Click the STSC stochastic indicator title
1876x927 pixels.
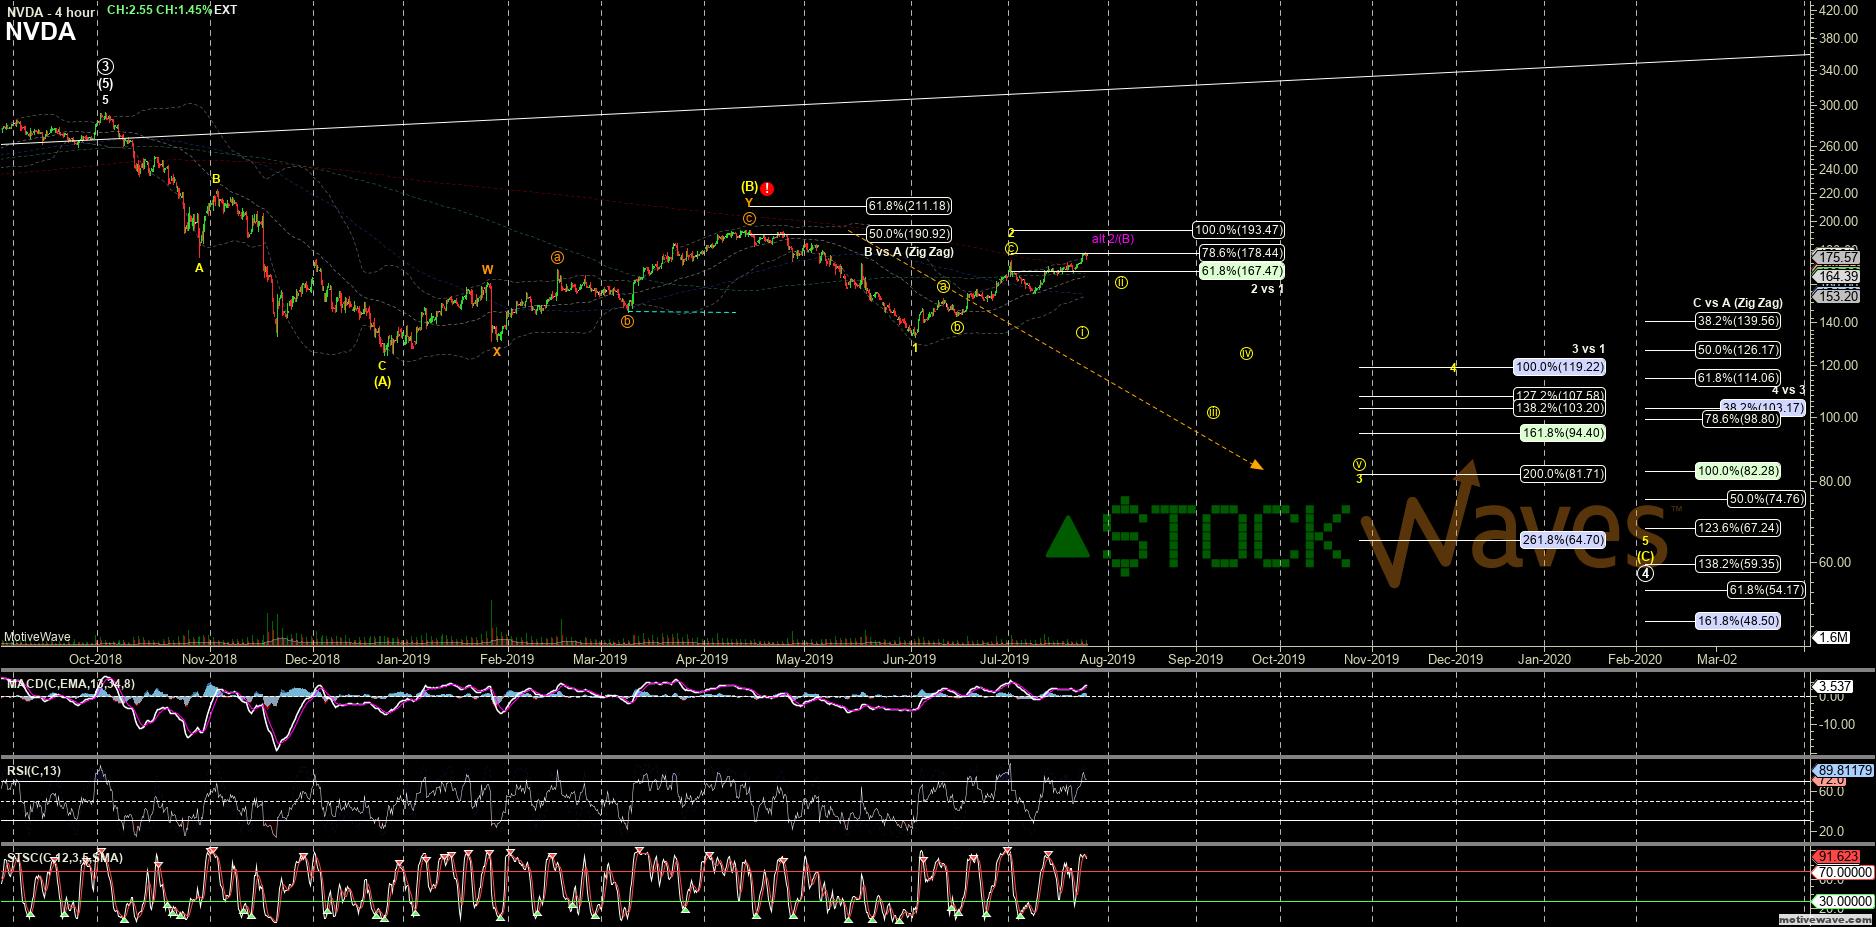(x=64, y=858)
